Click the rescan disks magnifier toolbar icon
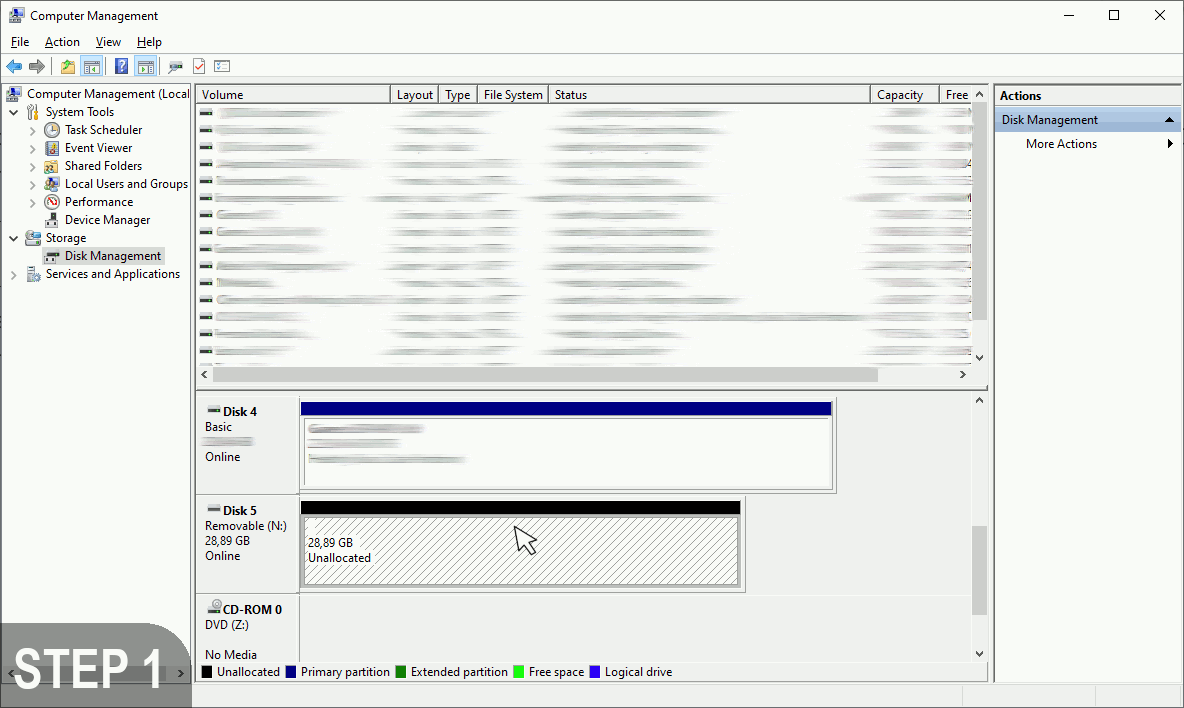The width and height of the screenshot is (1184, 708). click(175, 66)
